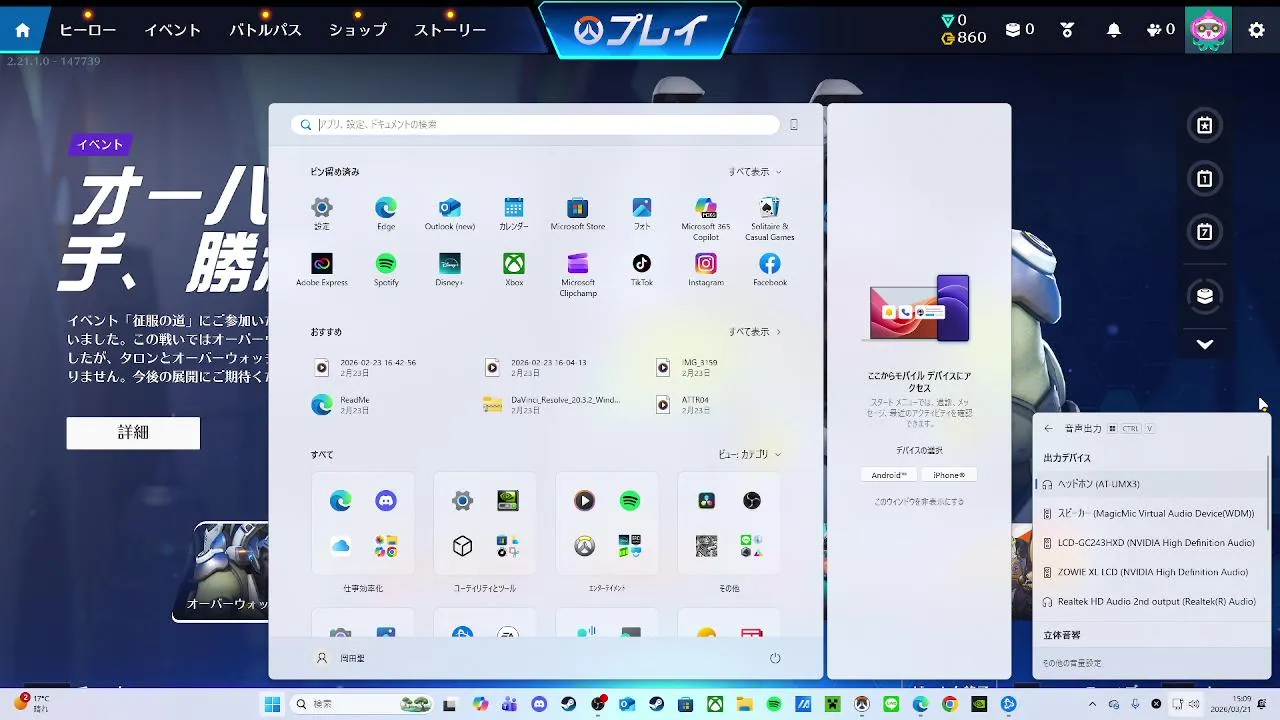Expand pinned apps すべて表示
This screenshot has width=1280, height=720.
(755, 172)
